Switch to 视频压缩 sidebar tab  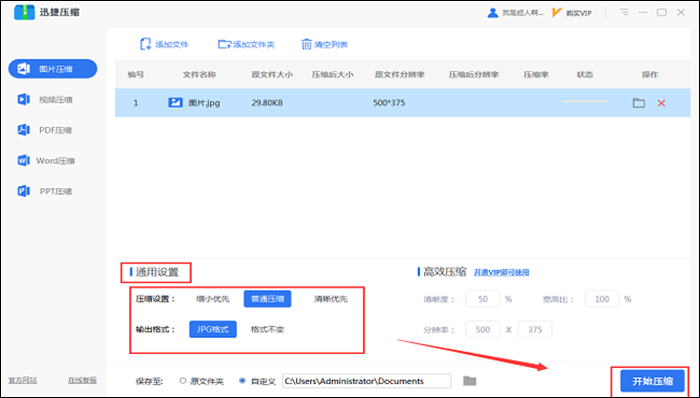pos(45,100)
